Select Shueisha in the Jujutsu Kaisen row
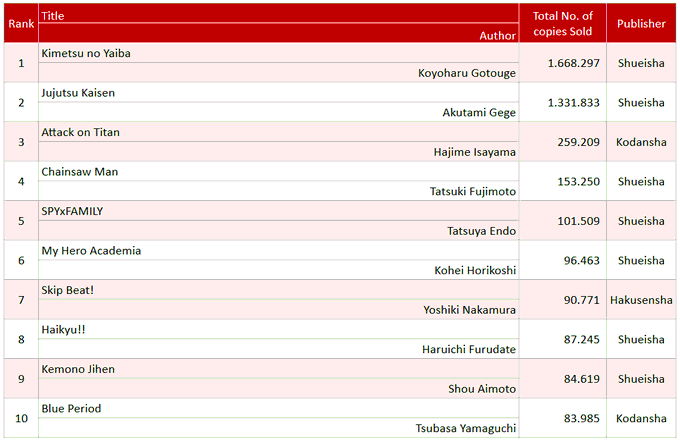The height and width of the screenshot is (442, 680). coord(641,103)
